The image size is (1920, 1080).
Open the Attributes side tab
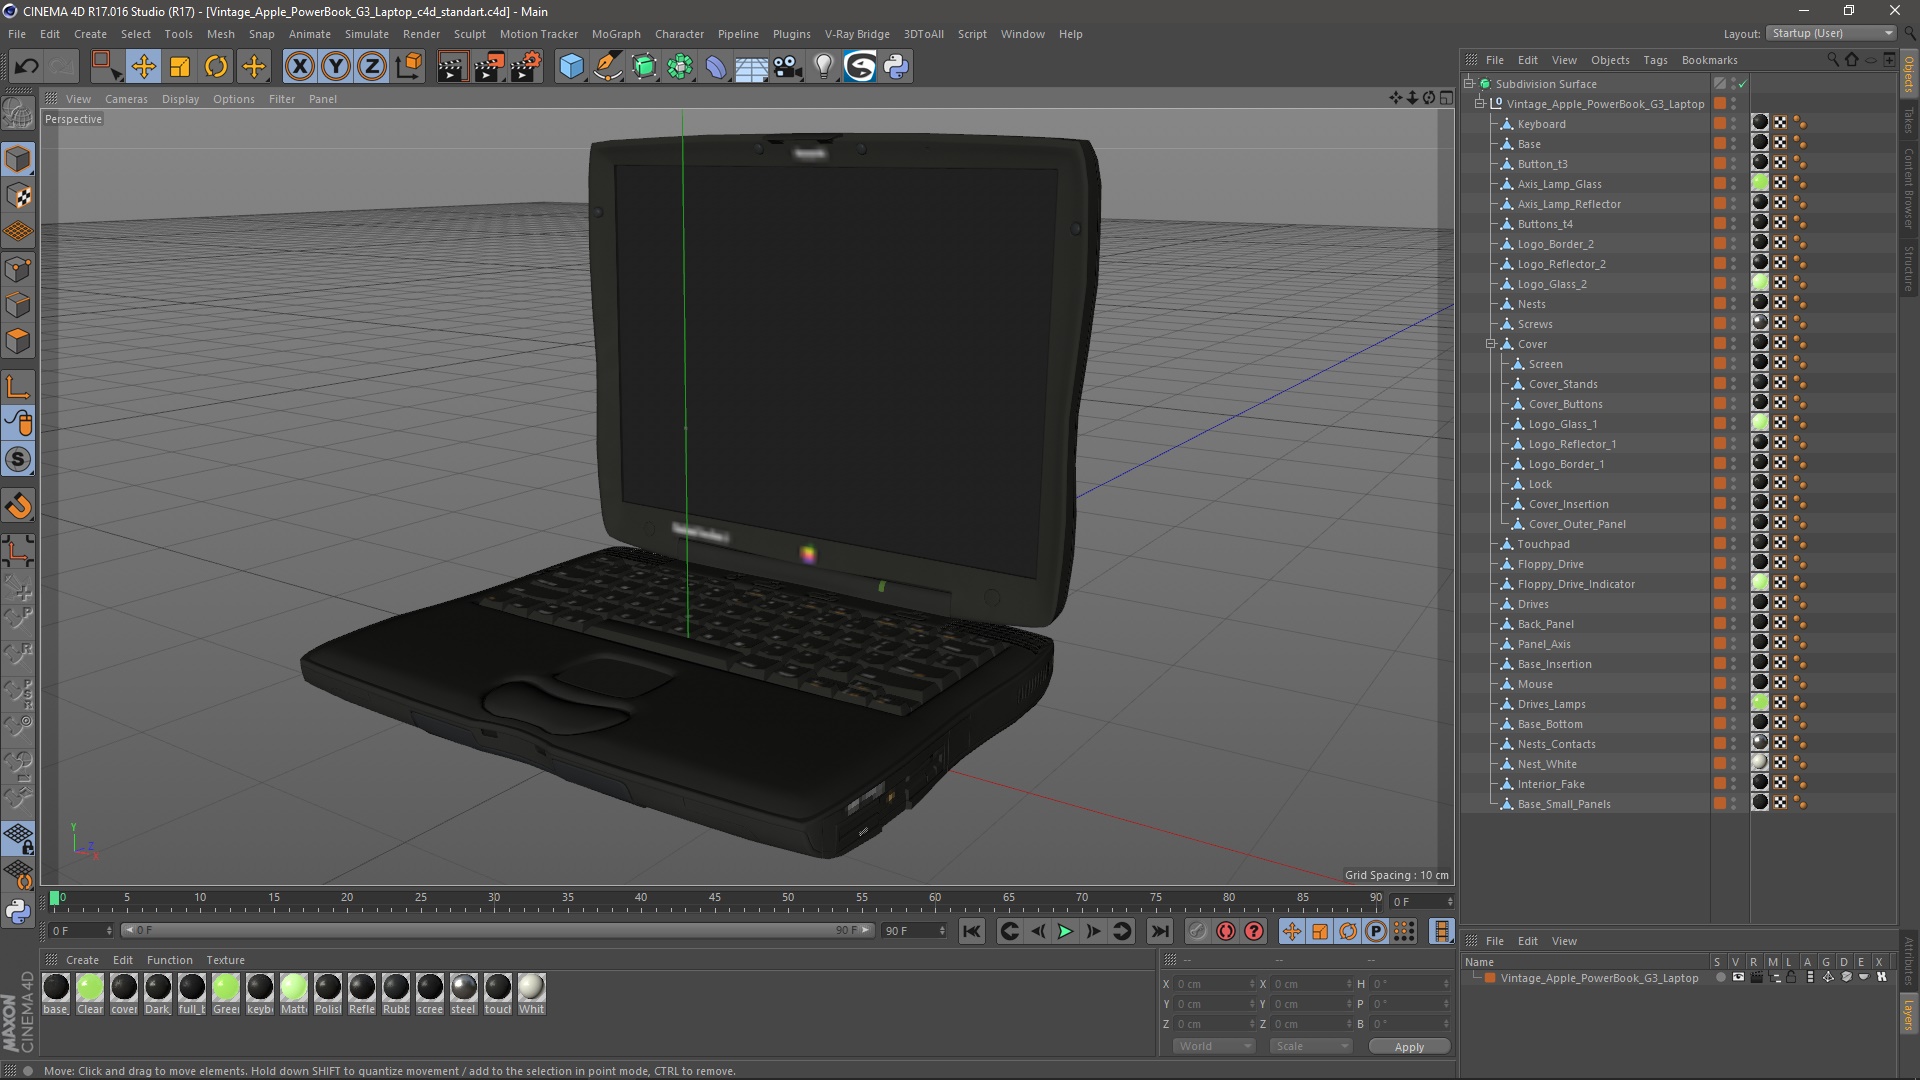click(1909, 961)
